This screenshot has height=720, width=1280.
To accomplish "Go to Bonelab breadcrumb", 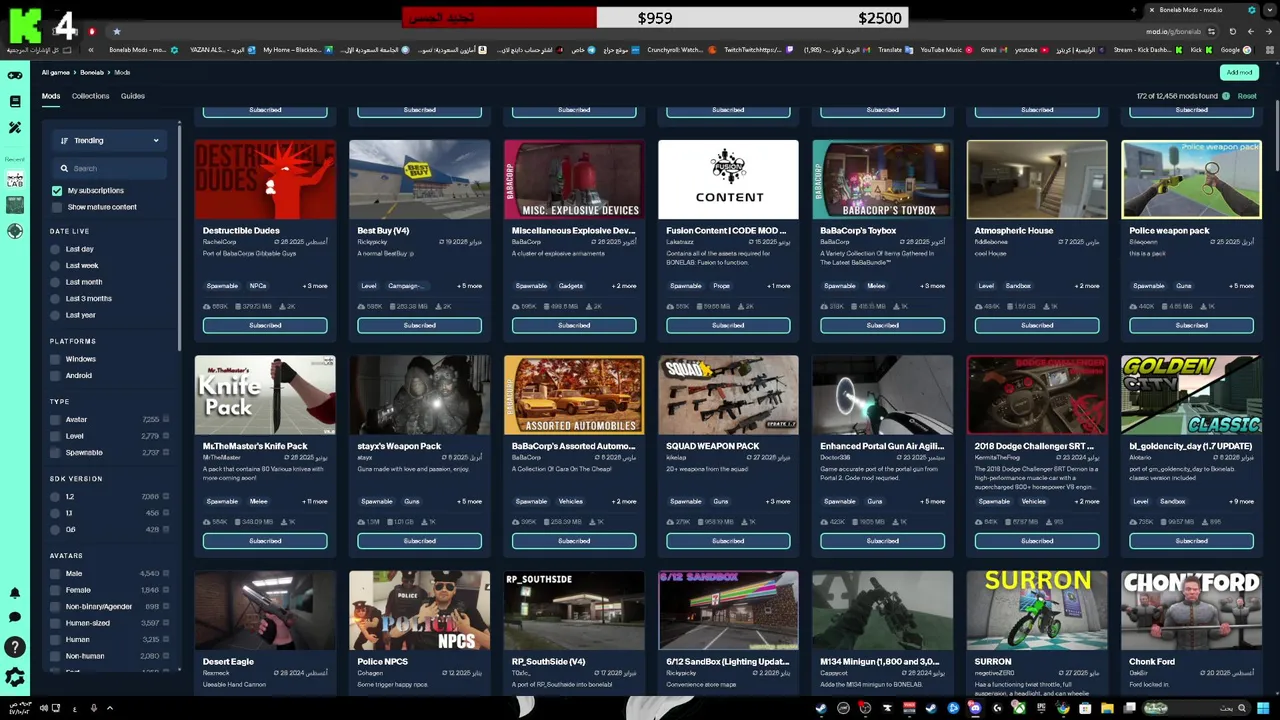I will 92,73.
